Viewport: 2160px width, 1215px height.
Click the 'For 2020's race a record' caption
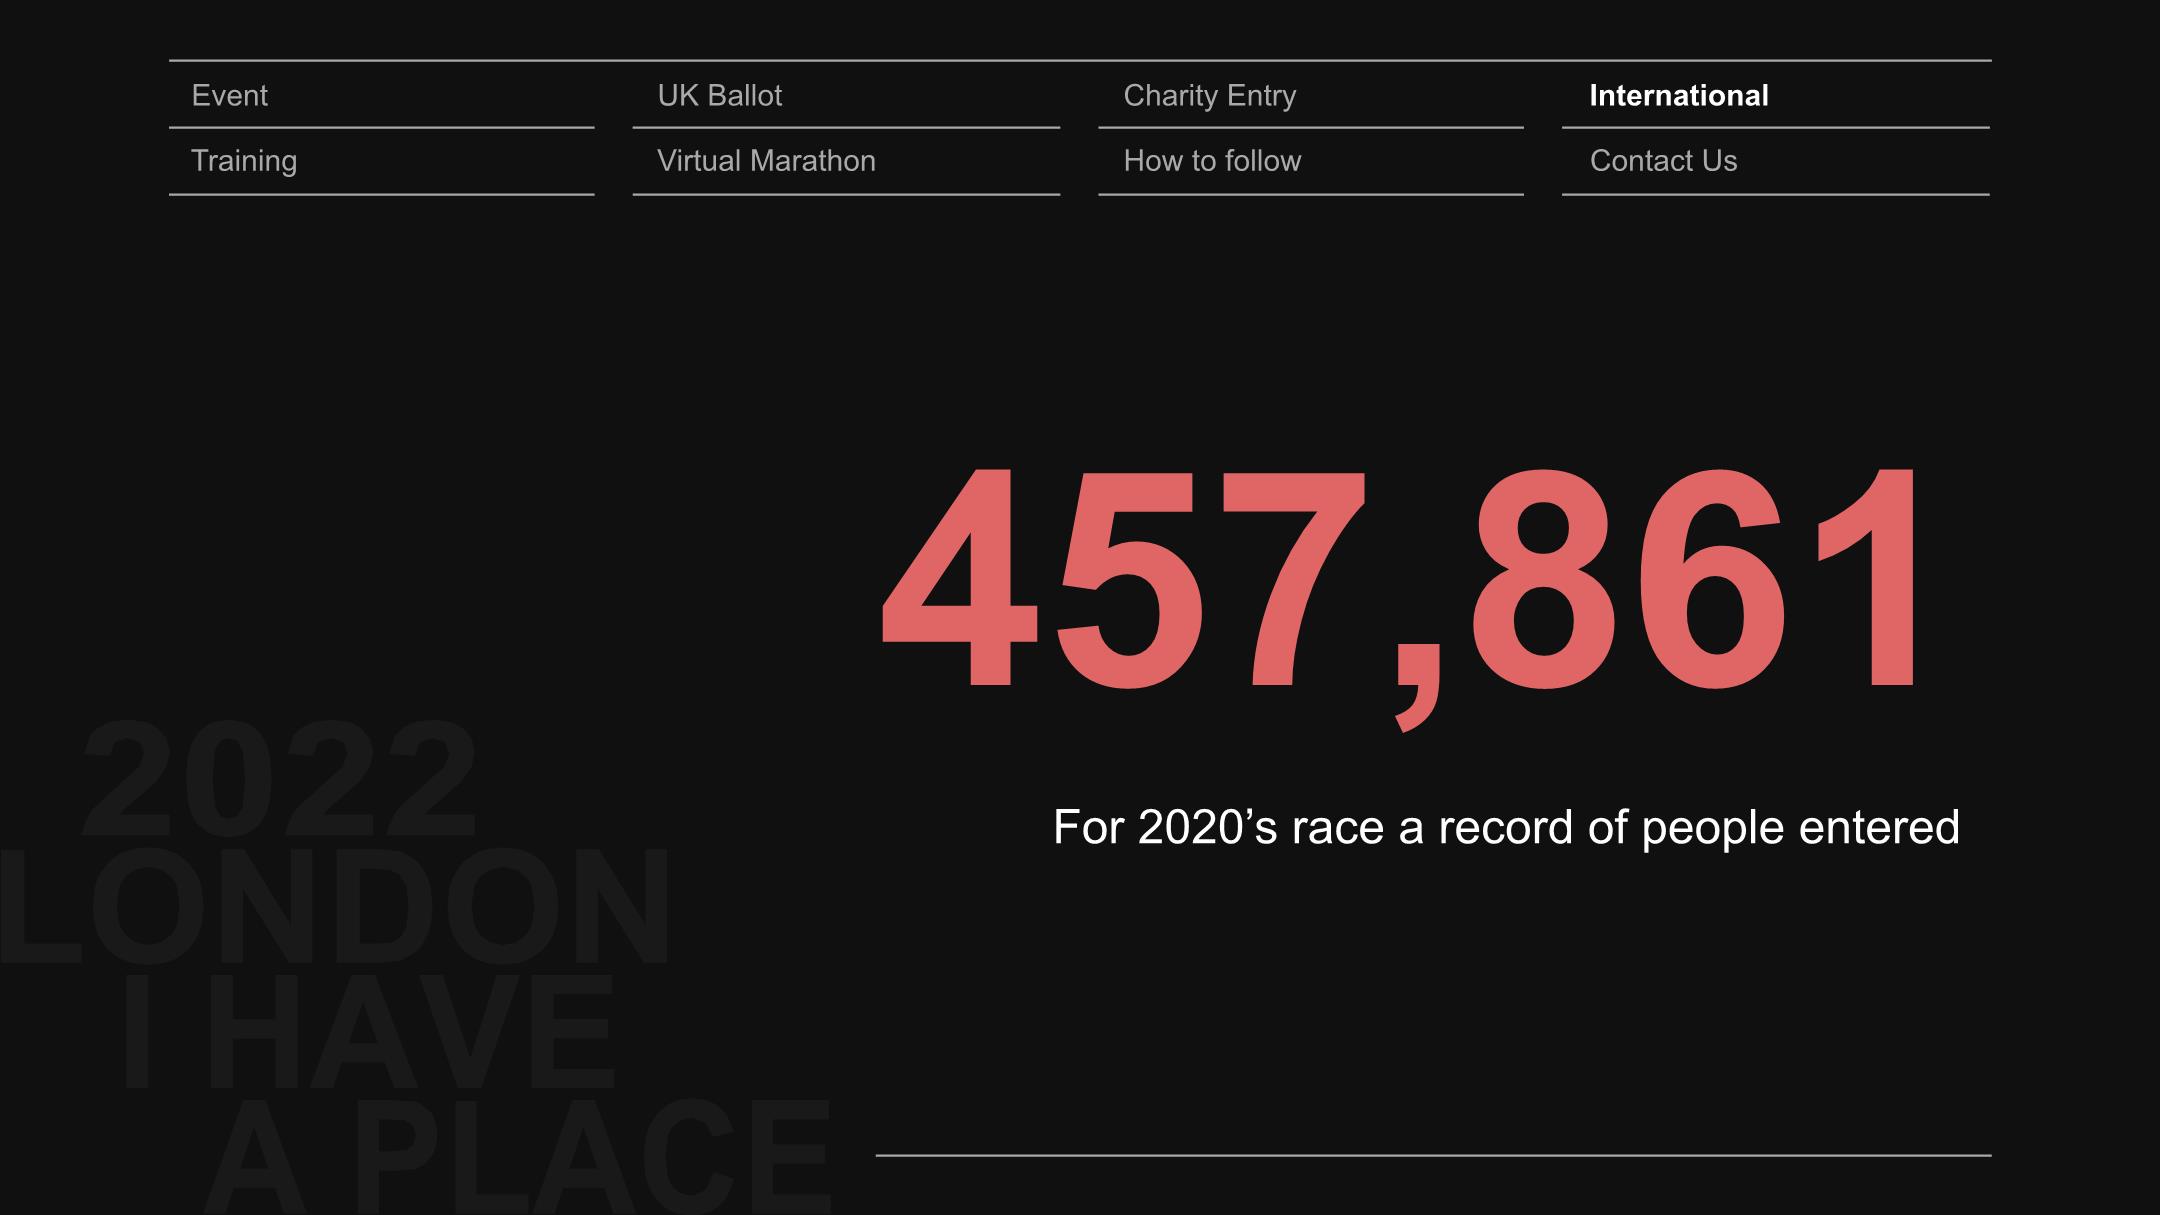pyautogui.click(x=1506, y=828)
